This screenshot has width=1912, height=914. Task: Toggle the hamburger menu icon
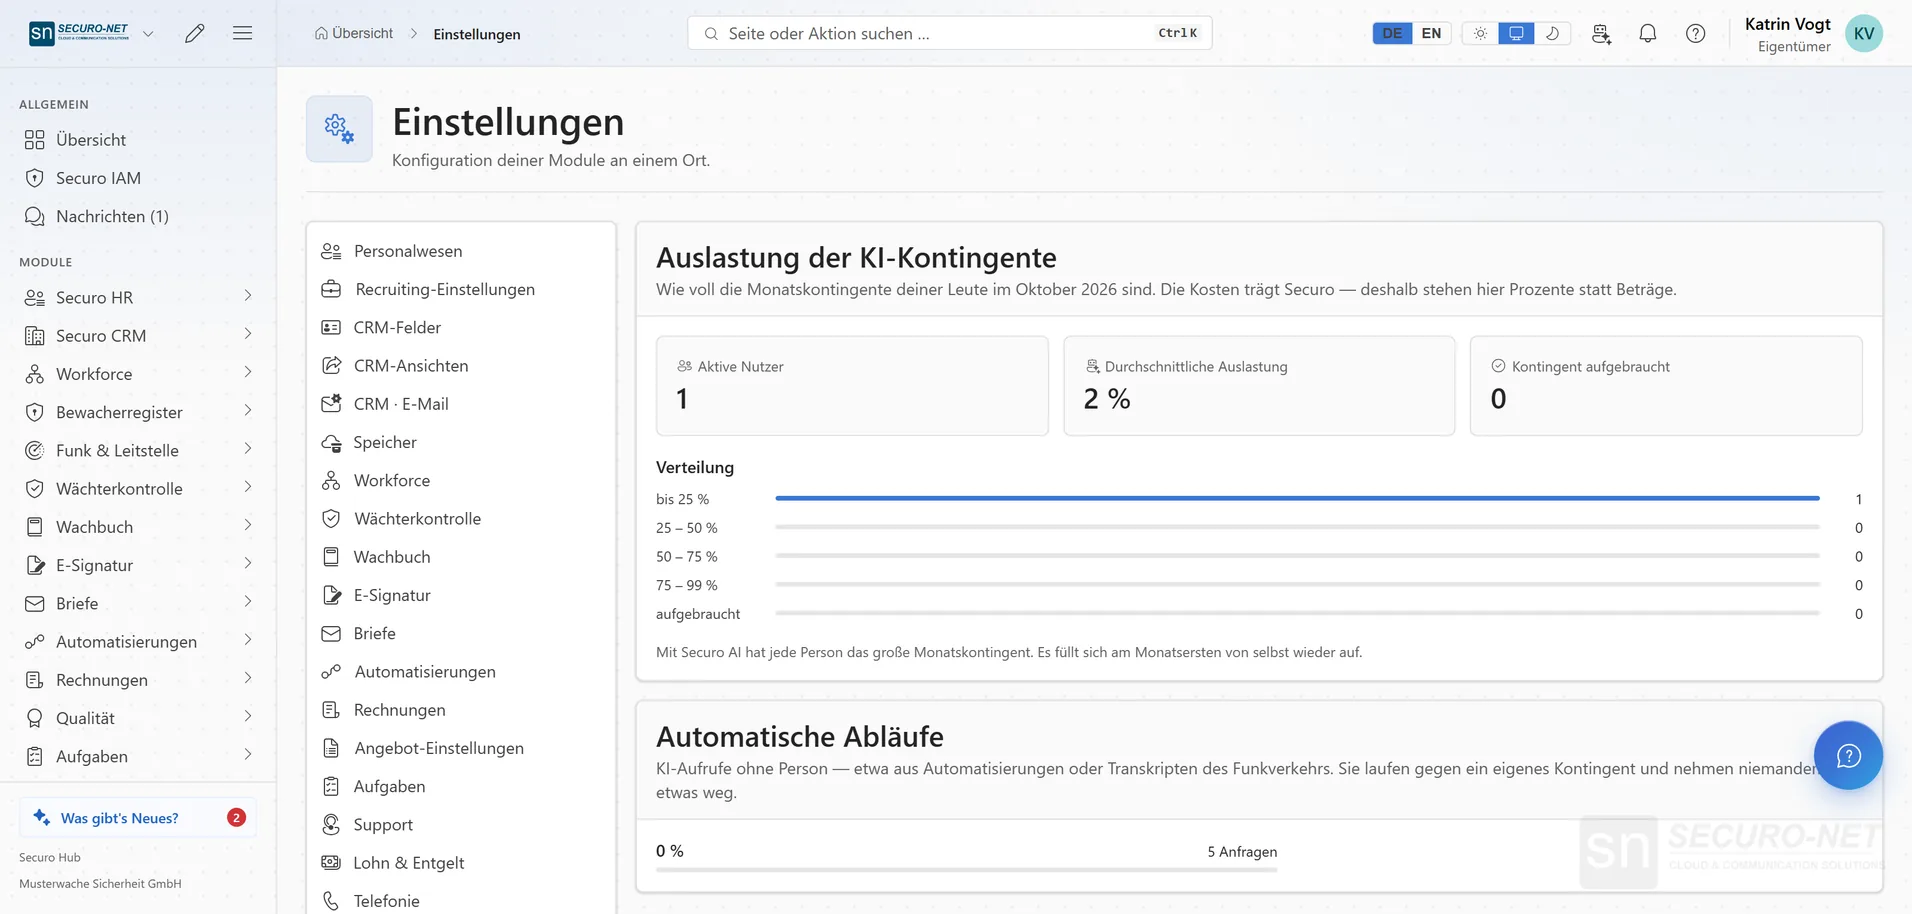(x=242, y=33)
